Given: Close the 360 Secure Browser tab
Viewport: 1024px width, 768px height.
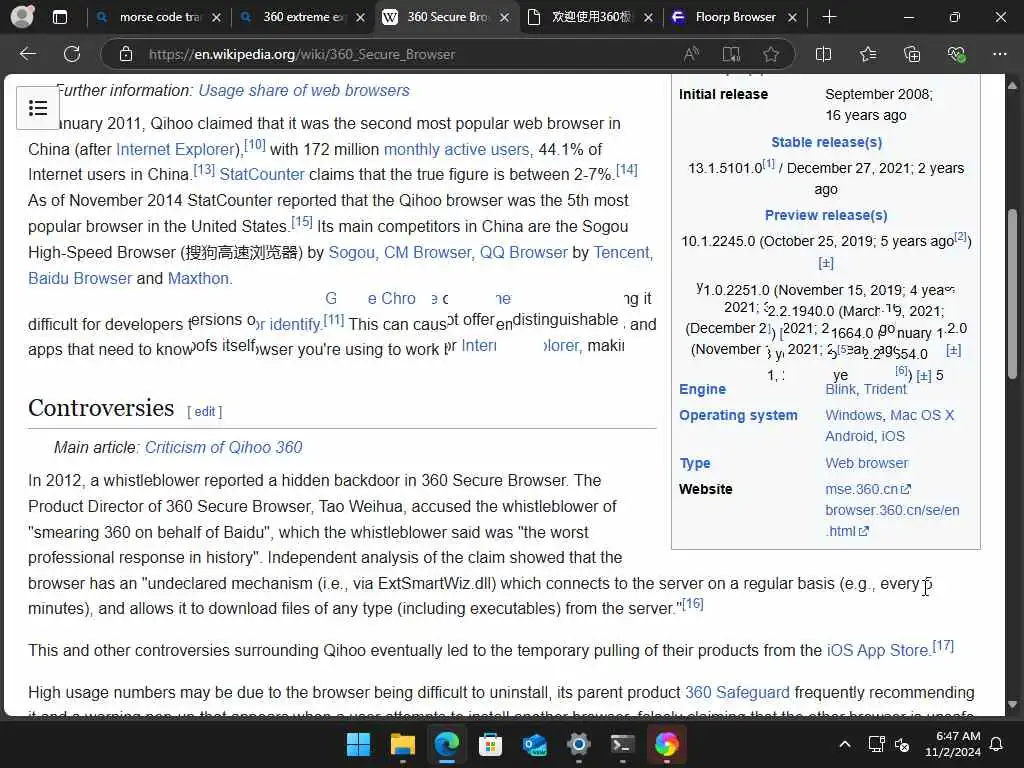Looking at the screenshot, I should pos(504,18).
